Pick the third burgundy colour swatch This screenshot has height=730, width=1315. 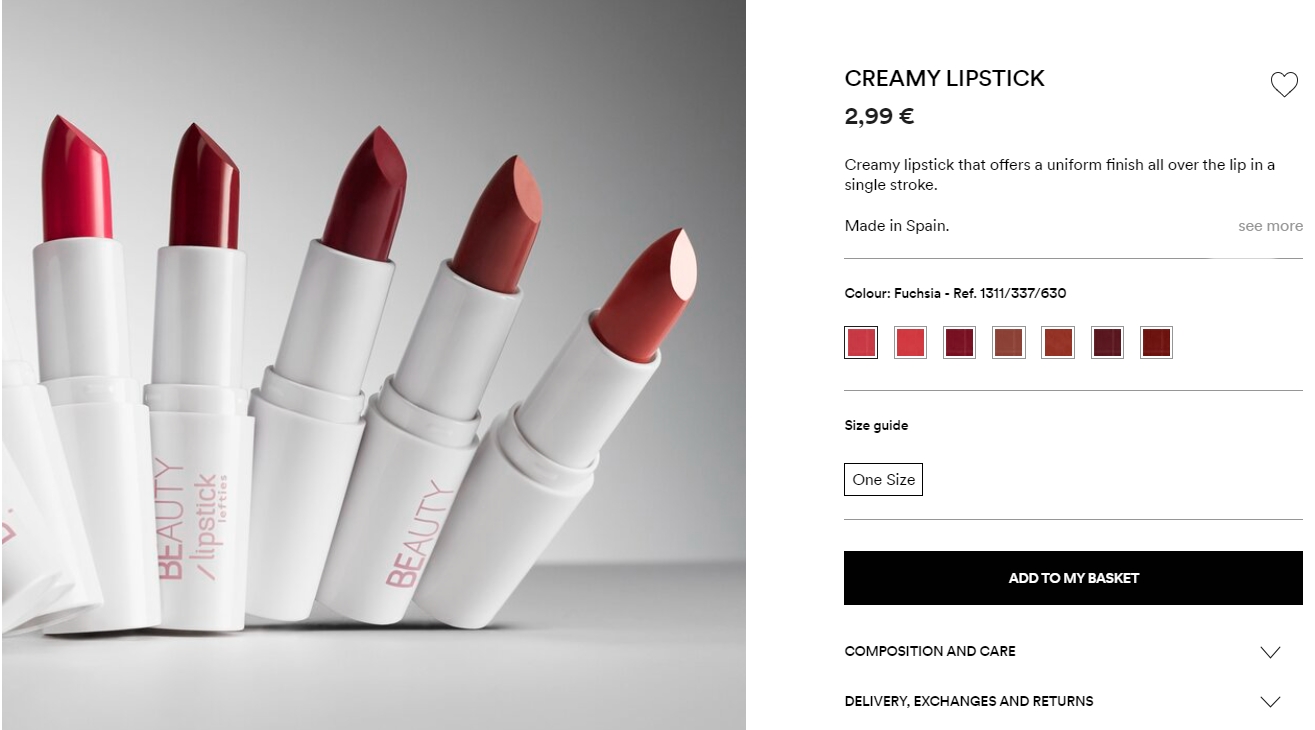click(959, 343)
